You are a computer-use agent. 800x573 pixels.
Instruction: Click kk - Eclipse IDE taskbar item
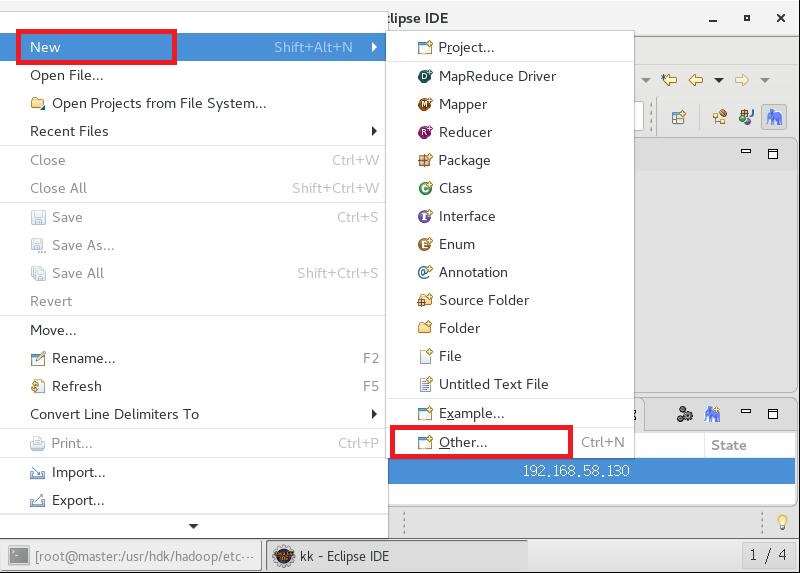[x=397, y=556]
